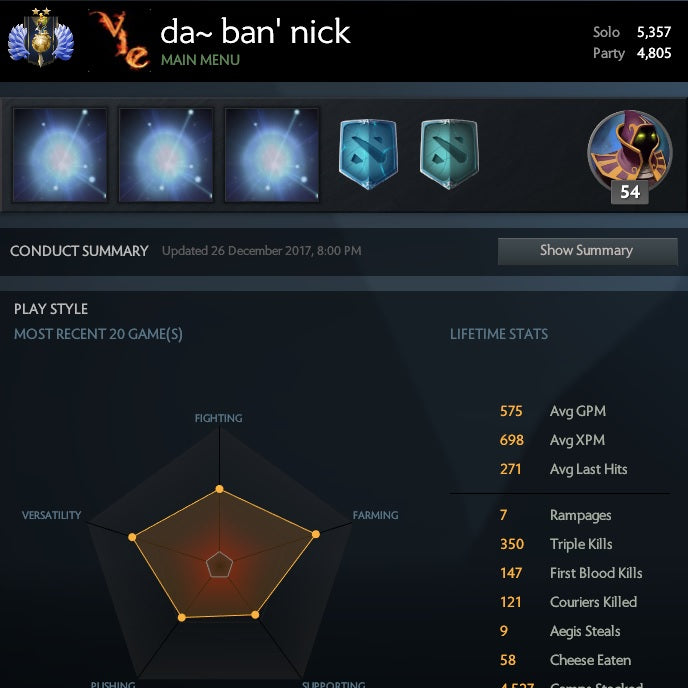Click the Show Summary button

point(588,251)
